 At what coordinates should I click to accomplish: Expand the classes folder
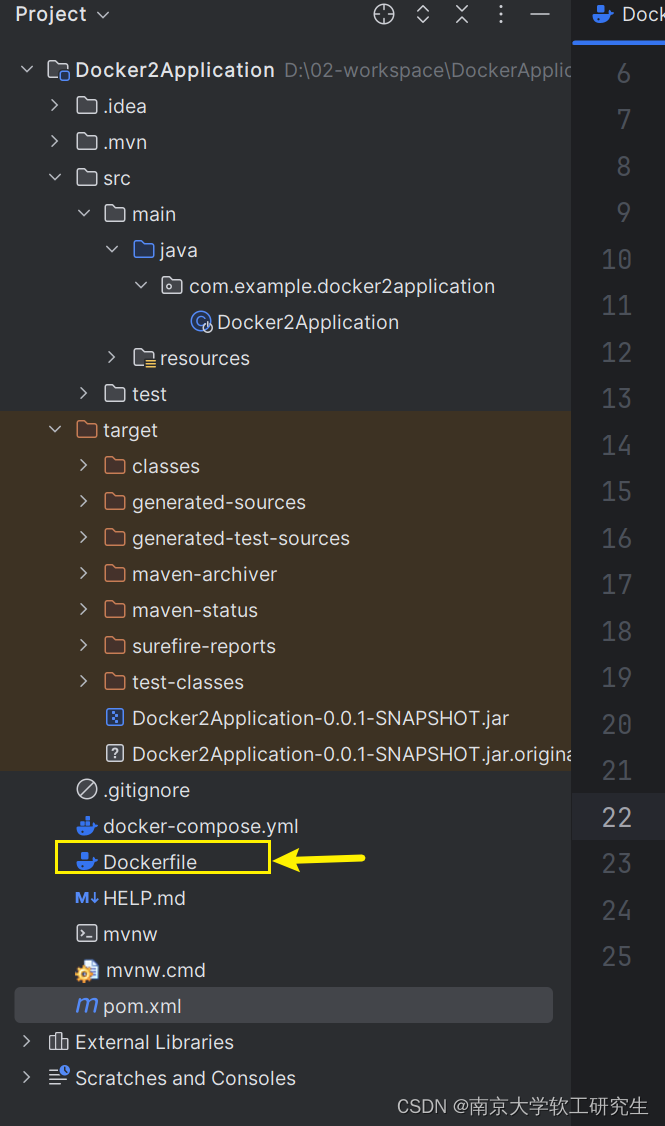(x=84, y=465)
